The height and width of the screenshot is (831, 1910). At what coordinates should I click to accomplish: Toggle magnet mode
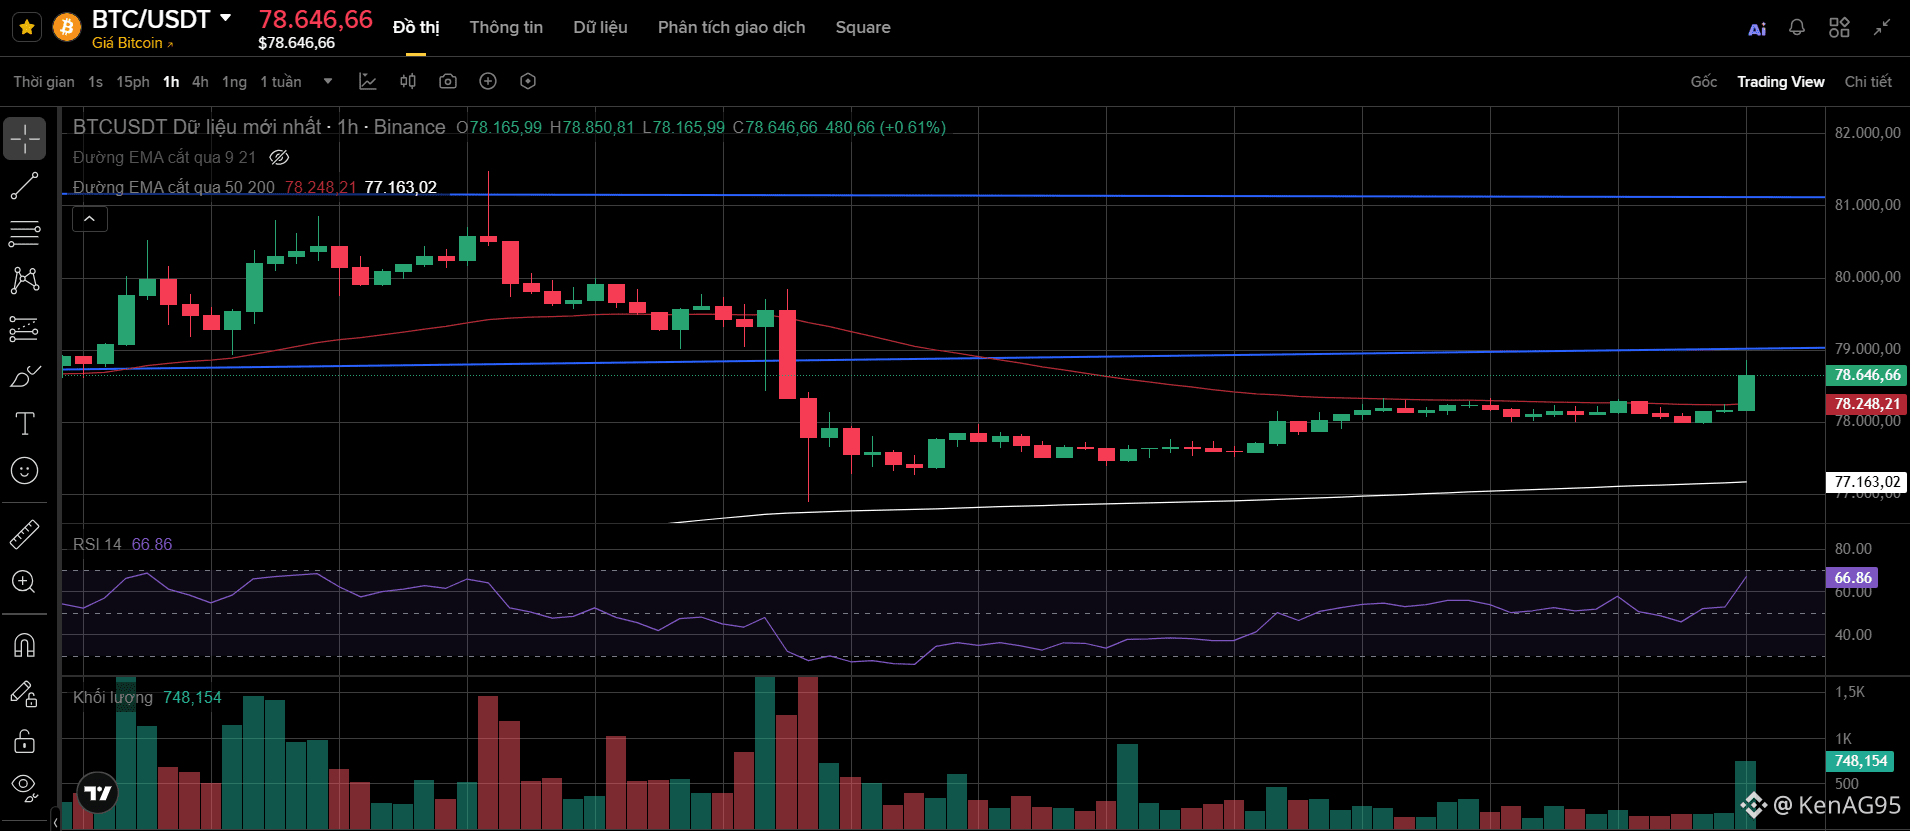(24, 645)
